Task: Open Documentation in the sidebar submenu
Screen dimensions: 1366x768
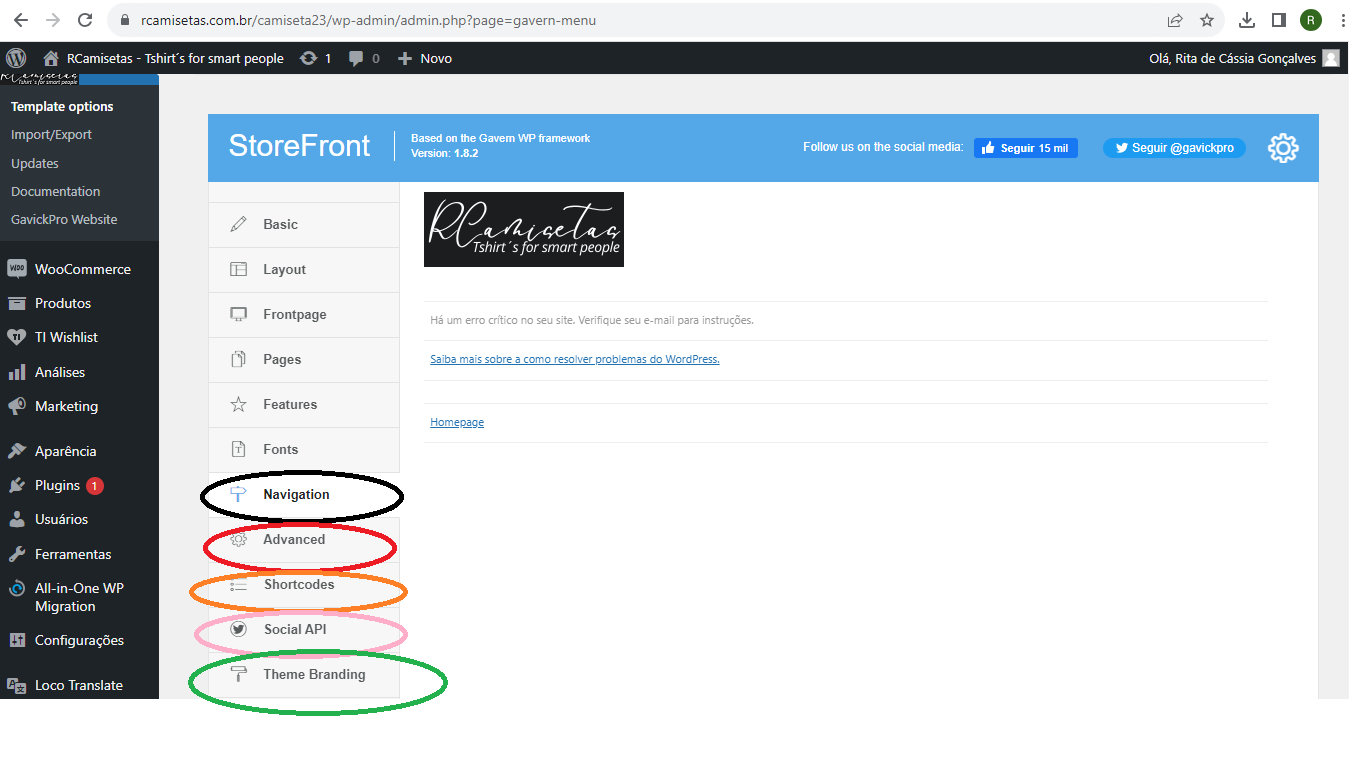Action: click(56, 191)
